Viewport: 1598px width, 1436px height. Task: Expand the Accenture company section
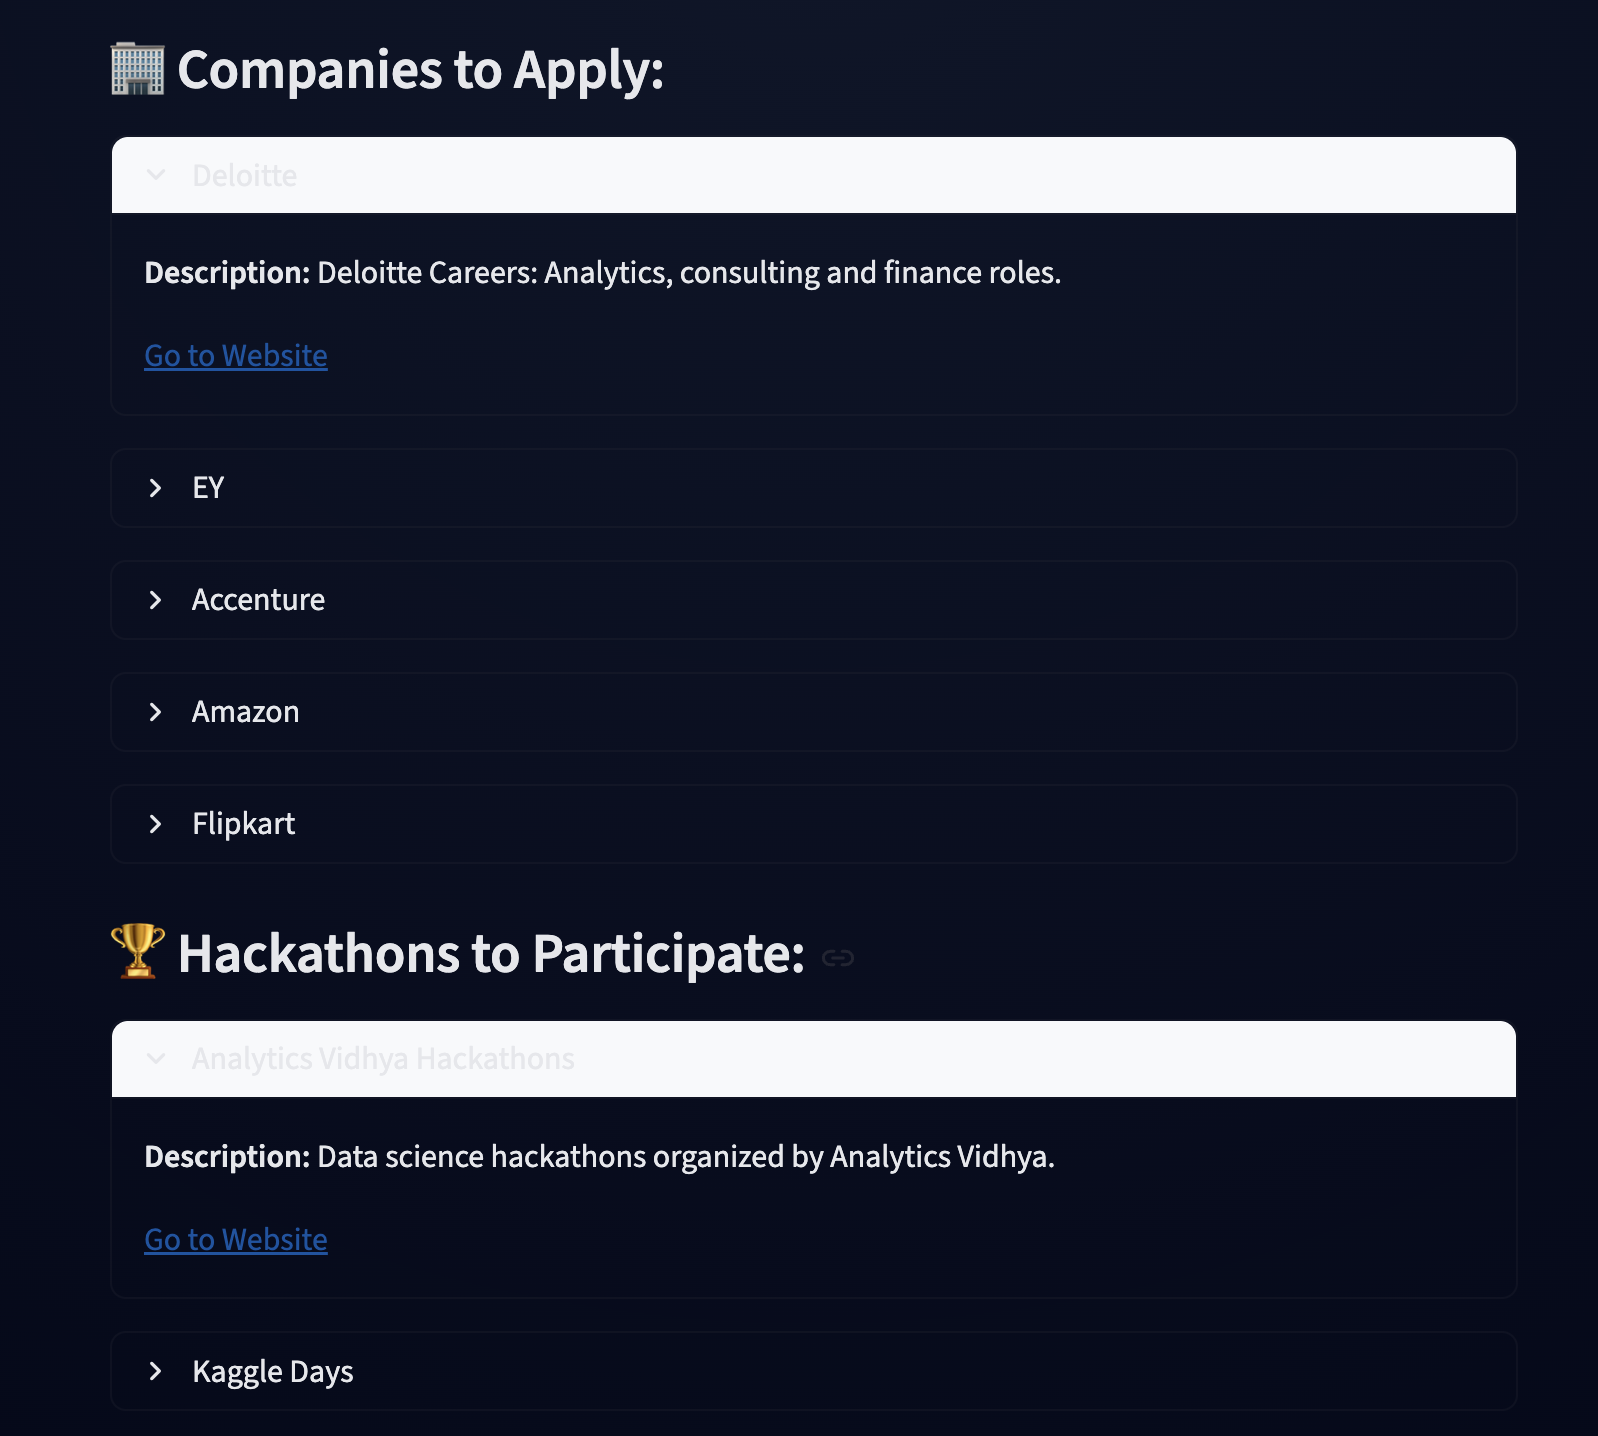(x=813, y=600)
